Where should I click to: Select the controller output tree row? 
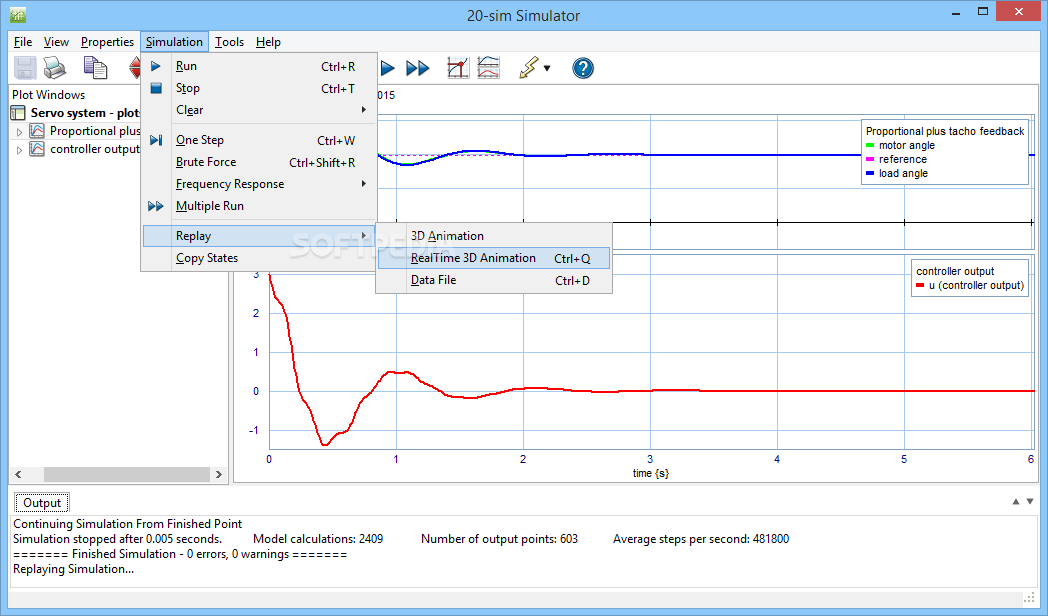[x=94, y=149]
